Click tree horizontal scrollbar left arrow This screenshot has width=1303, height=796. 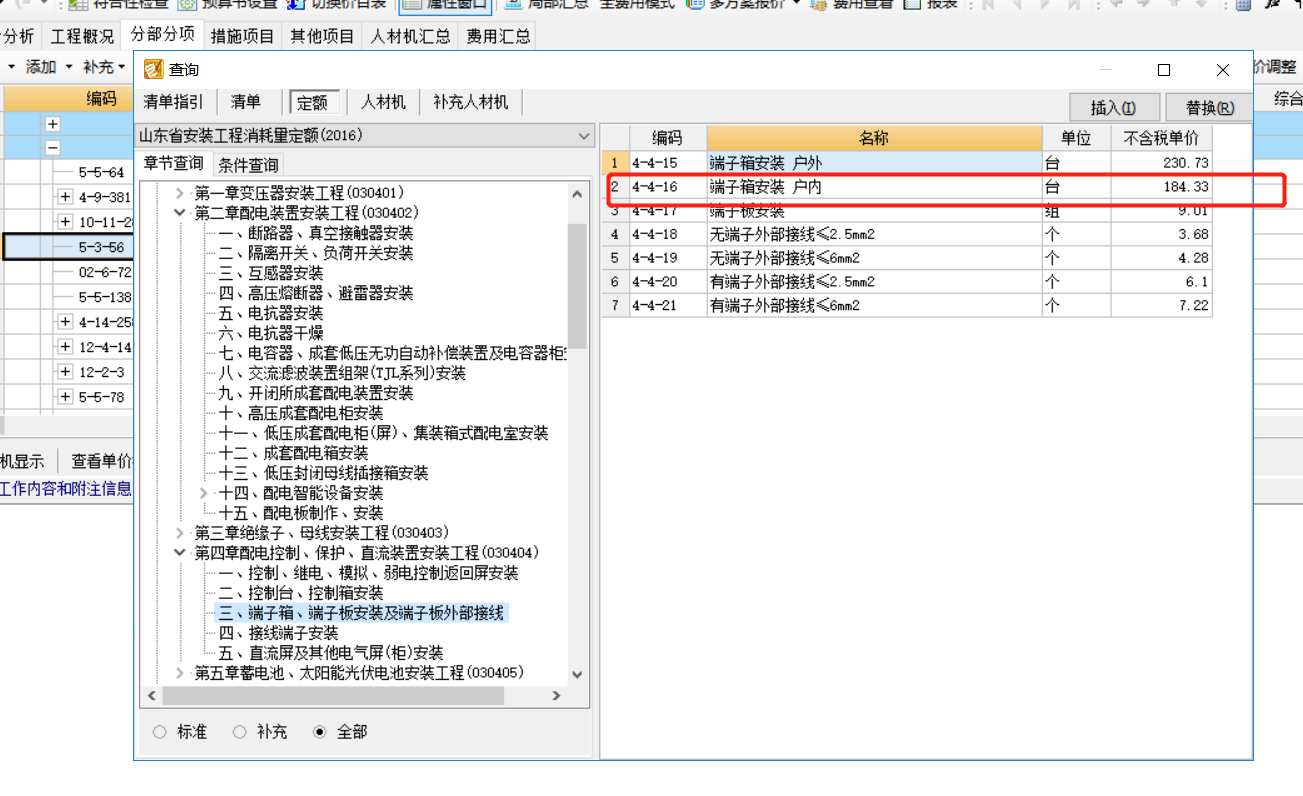click(x=152, y=696)
